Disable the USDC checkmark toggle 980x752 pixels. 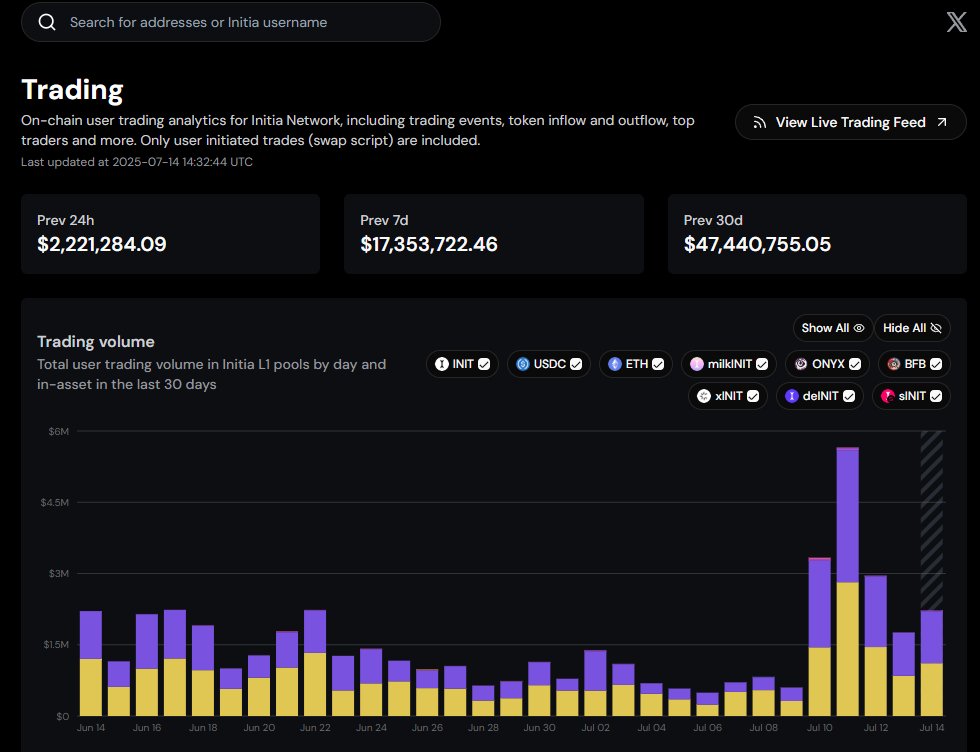tap(575, 364)
